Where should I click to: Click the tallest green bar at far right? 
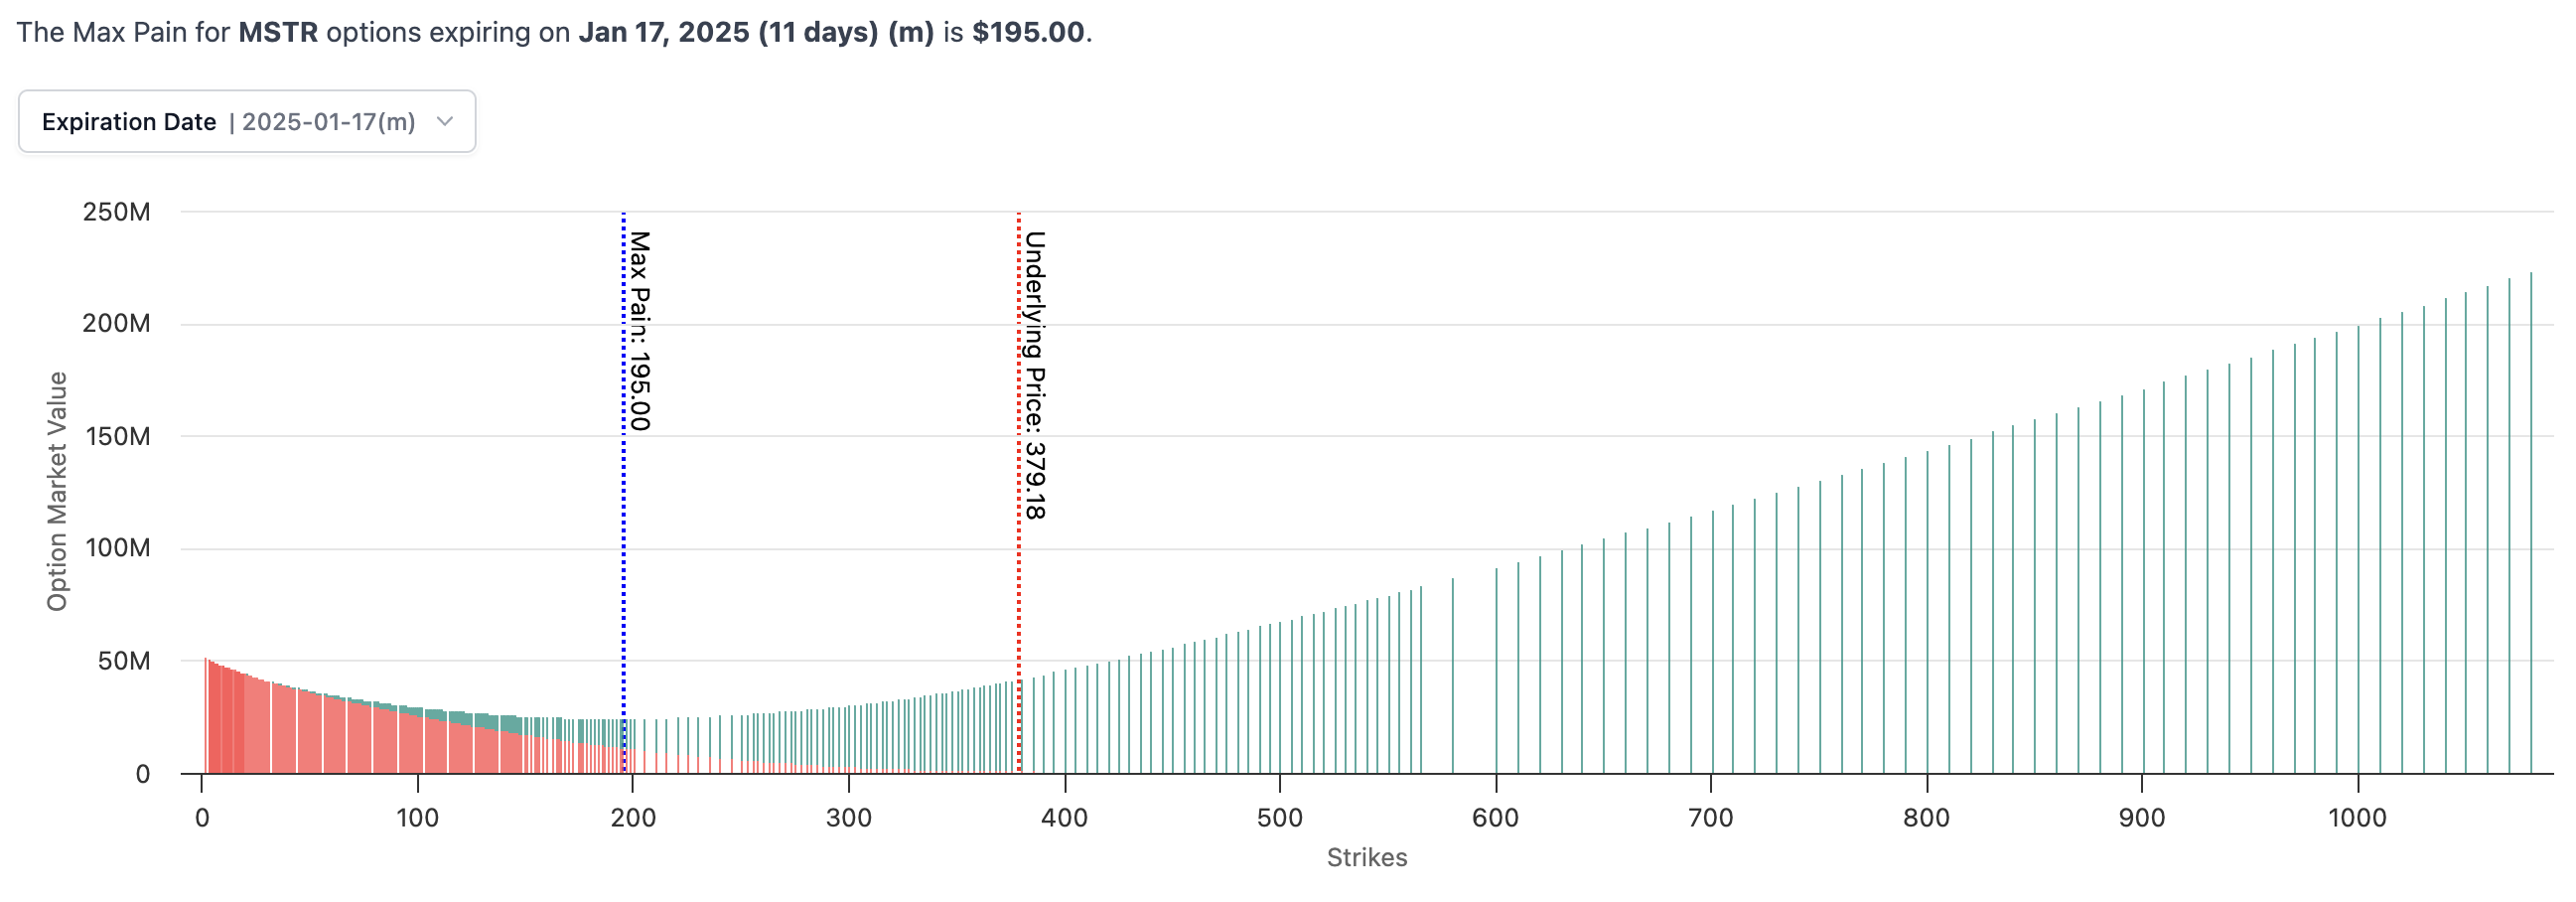[2531, 520]
